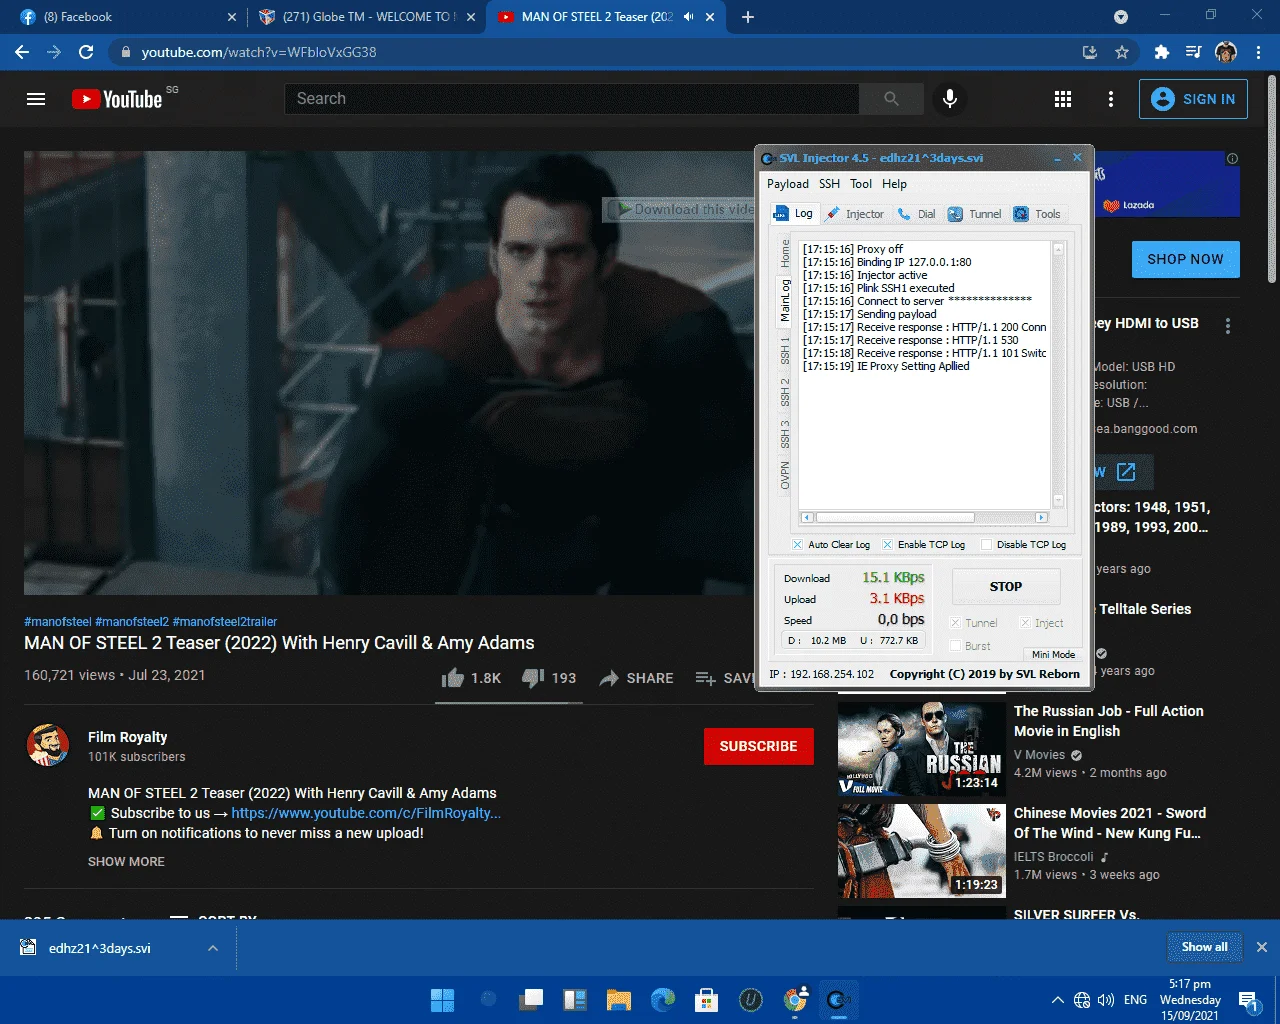Switch to the Injector tab
This screenshot has width=1280, height=1024.
pos(855,214)
